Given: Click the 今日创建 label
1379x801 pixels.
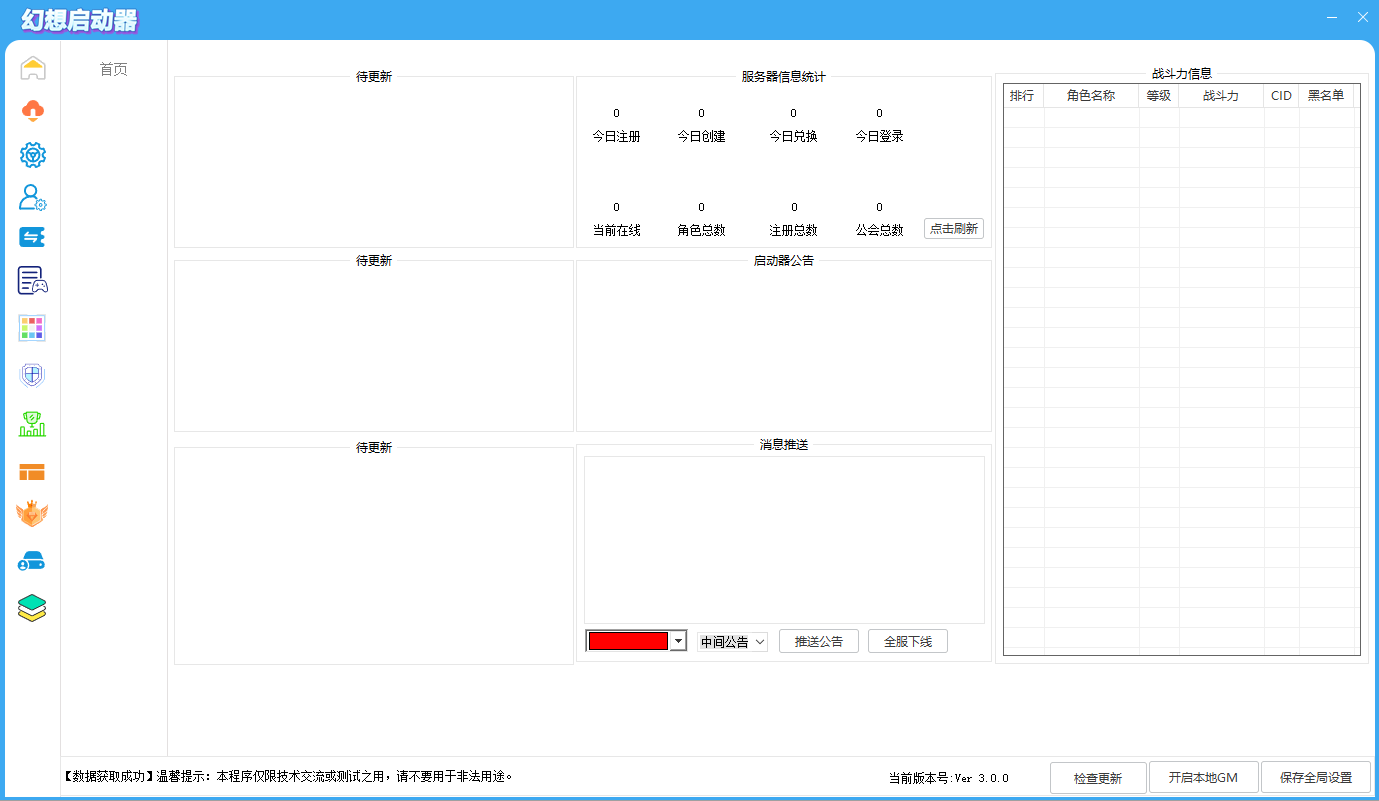Looking at the screenshot, I should [x=701, y=136].
